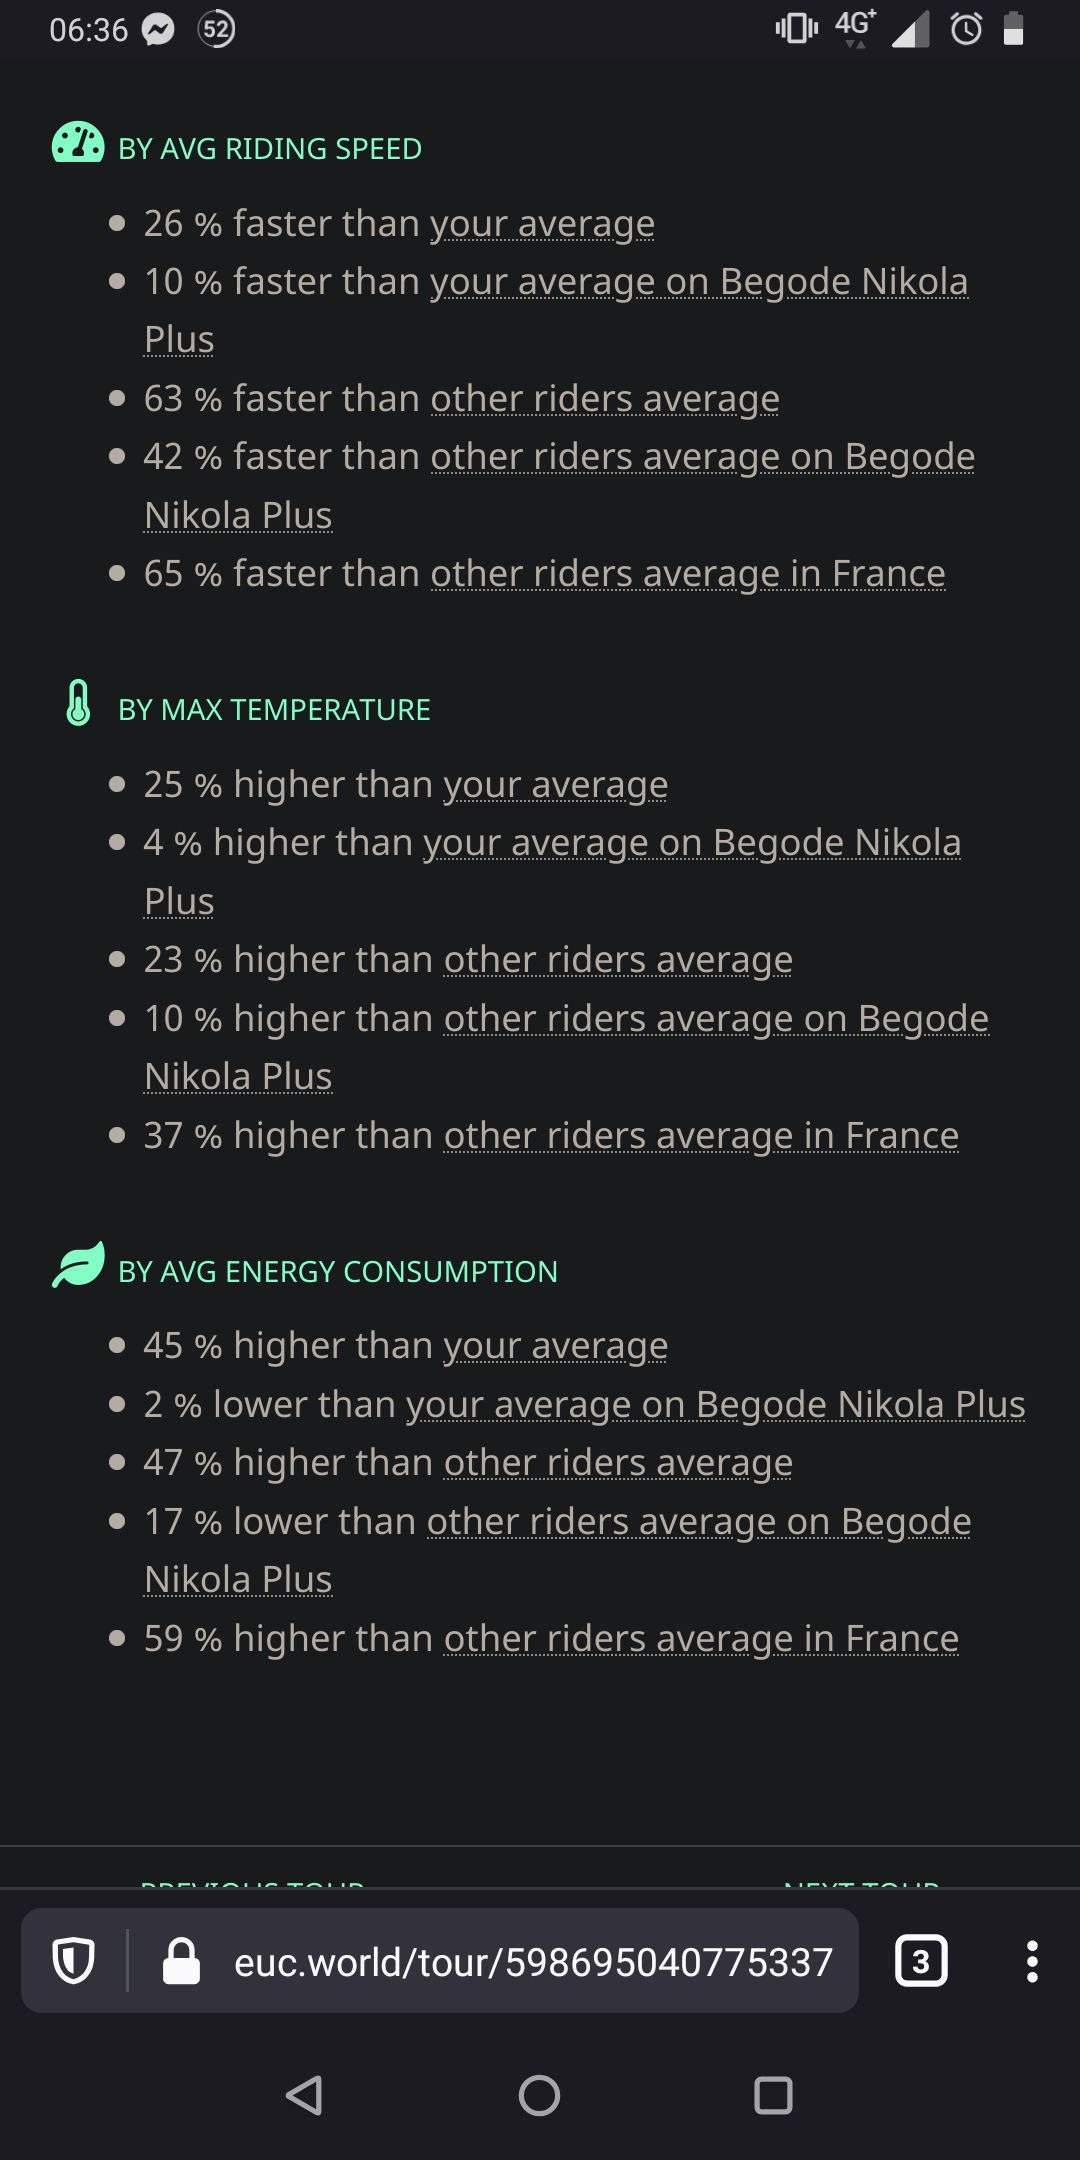This screenshot has height=2160, width=1080.
Task: Tap the alarm clock status bar icon
Action: tap(966, 29)
